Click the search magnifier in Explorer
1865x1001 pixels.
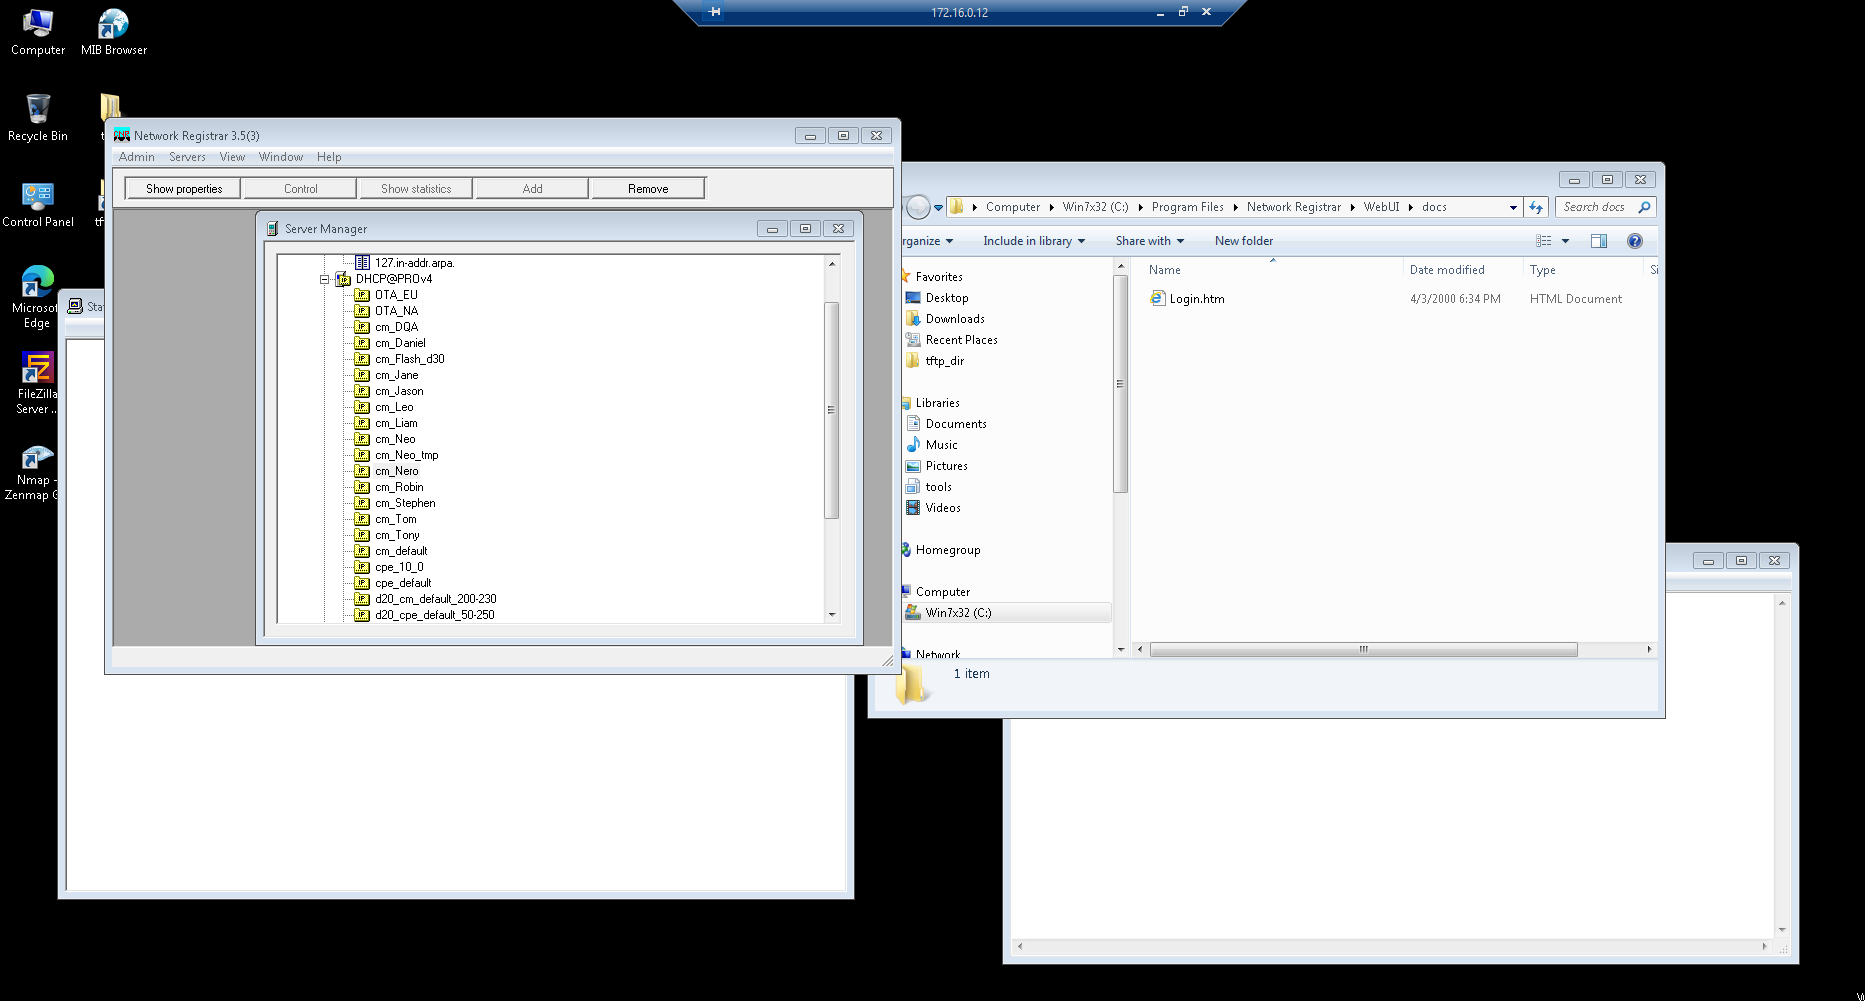tap(1644, 207)
